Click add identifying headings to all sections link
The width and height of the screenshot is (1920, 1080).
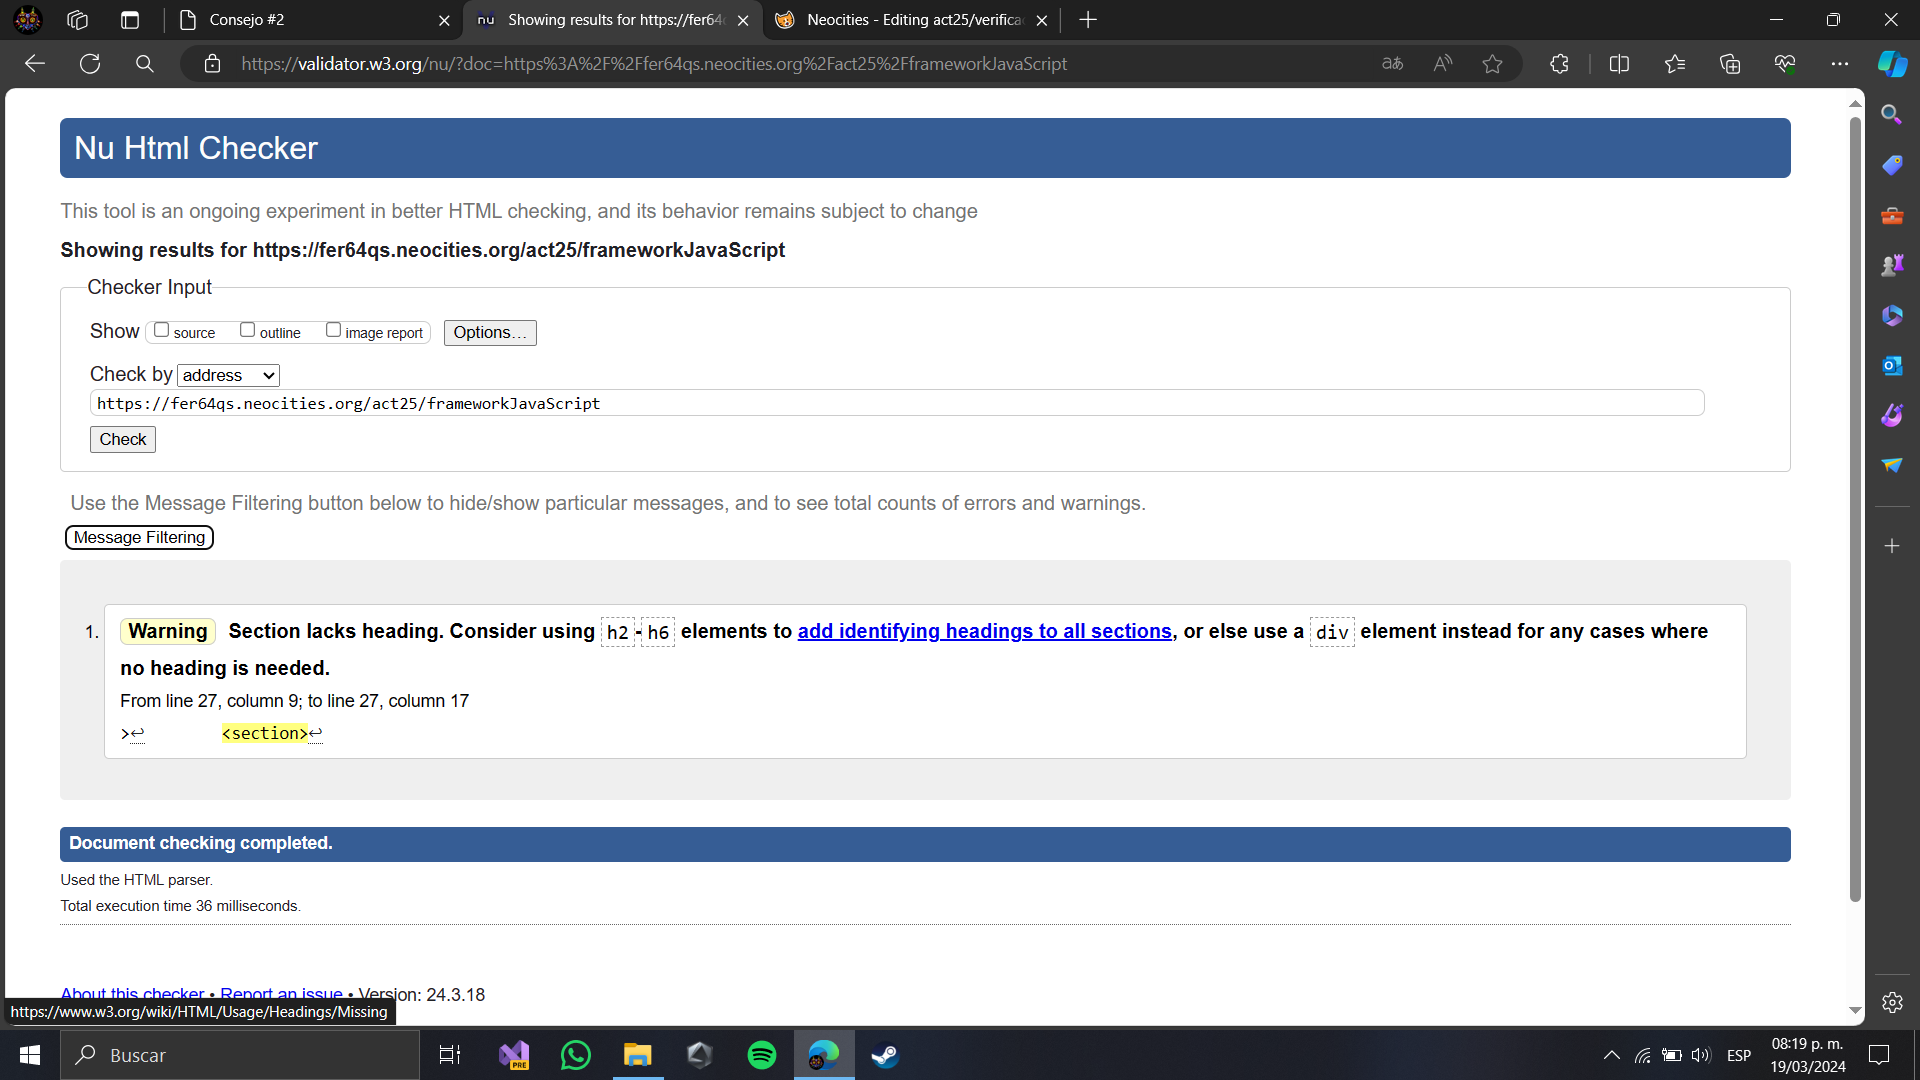pos(984,630)
